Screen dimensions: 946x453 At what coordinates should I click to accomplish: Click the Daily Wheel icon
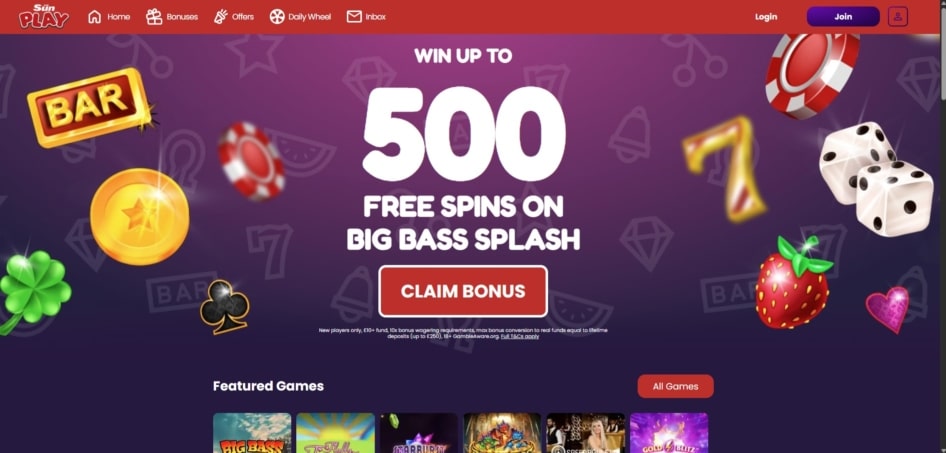tap(277, 17)
